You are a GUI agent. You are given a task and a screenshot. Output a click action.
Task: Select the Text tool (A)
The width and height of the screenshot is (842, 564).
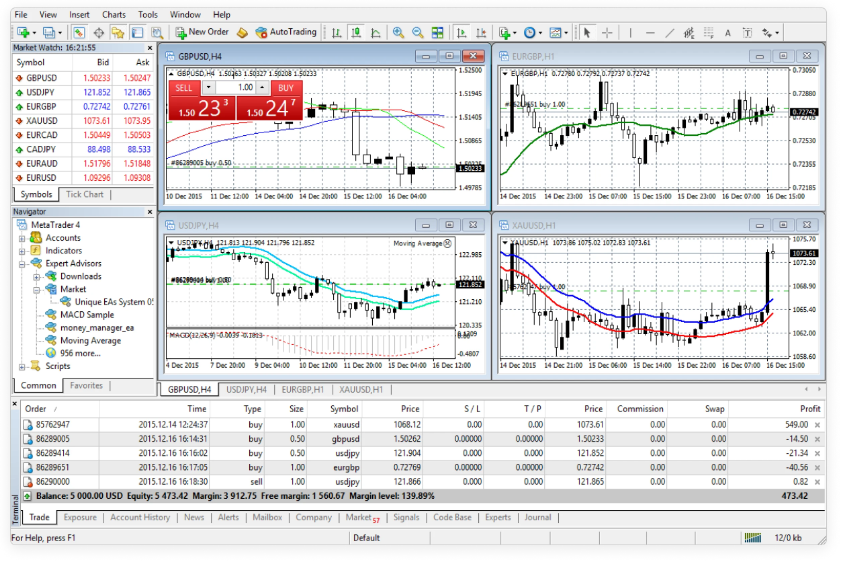(728, 33)
